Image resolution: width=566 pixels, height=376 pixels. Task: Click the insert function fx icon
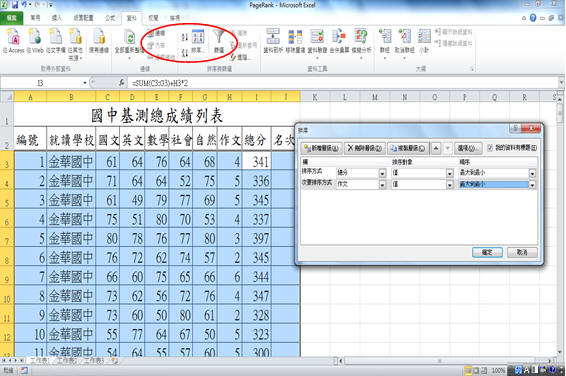[122, 83]
